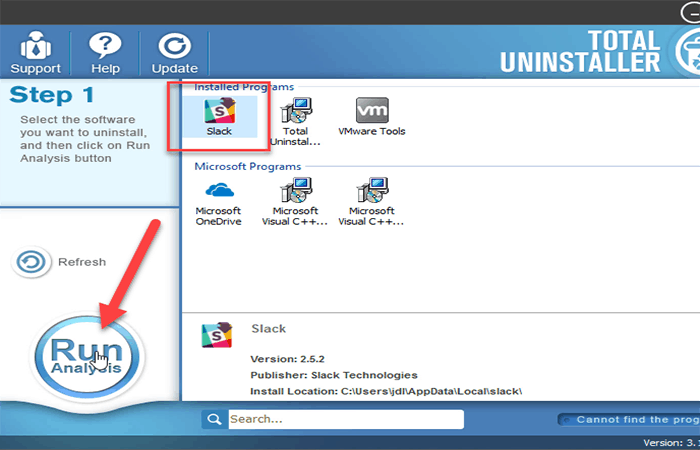Click the Install Location path text
The image size is (700, 450).
(386, 391)
